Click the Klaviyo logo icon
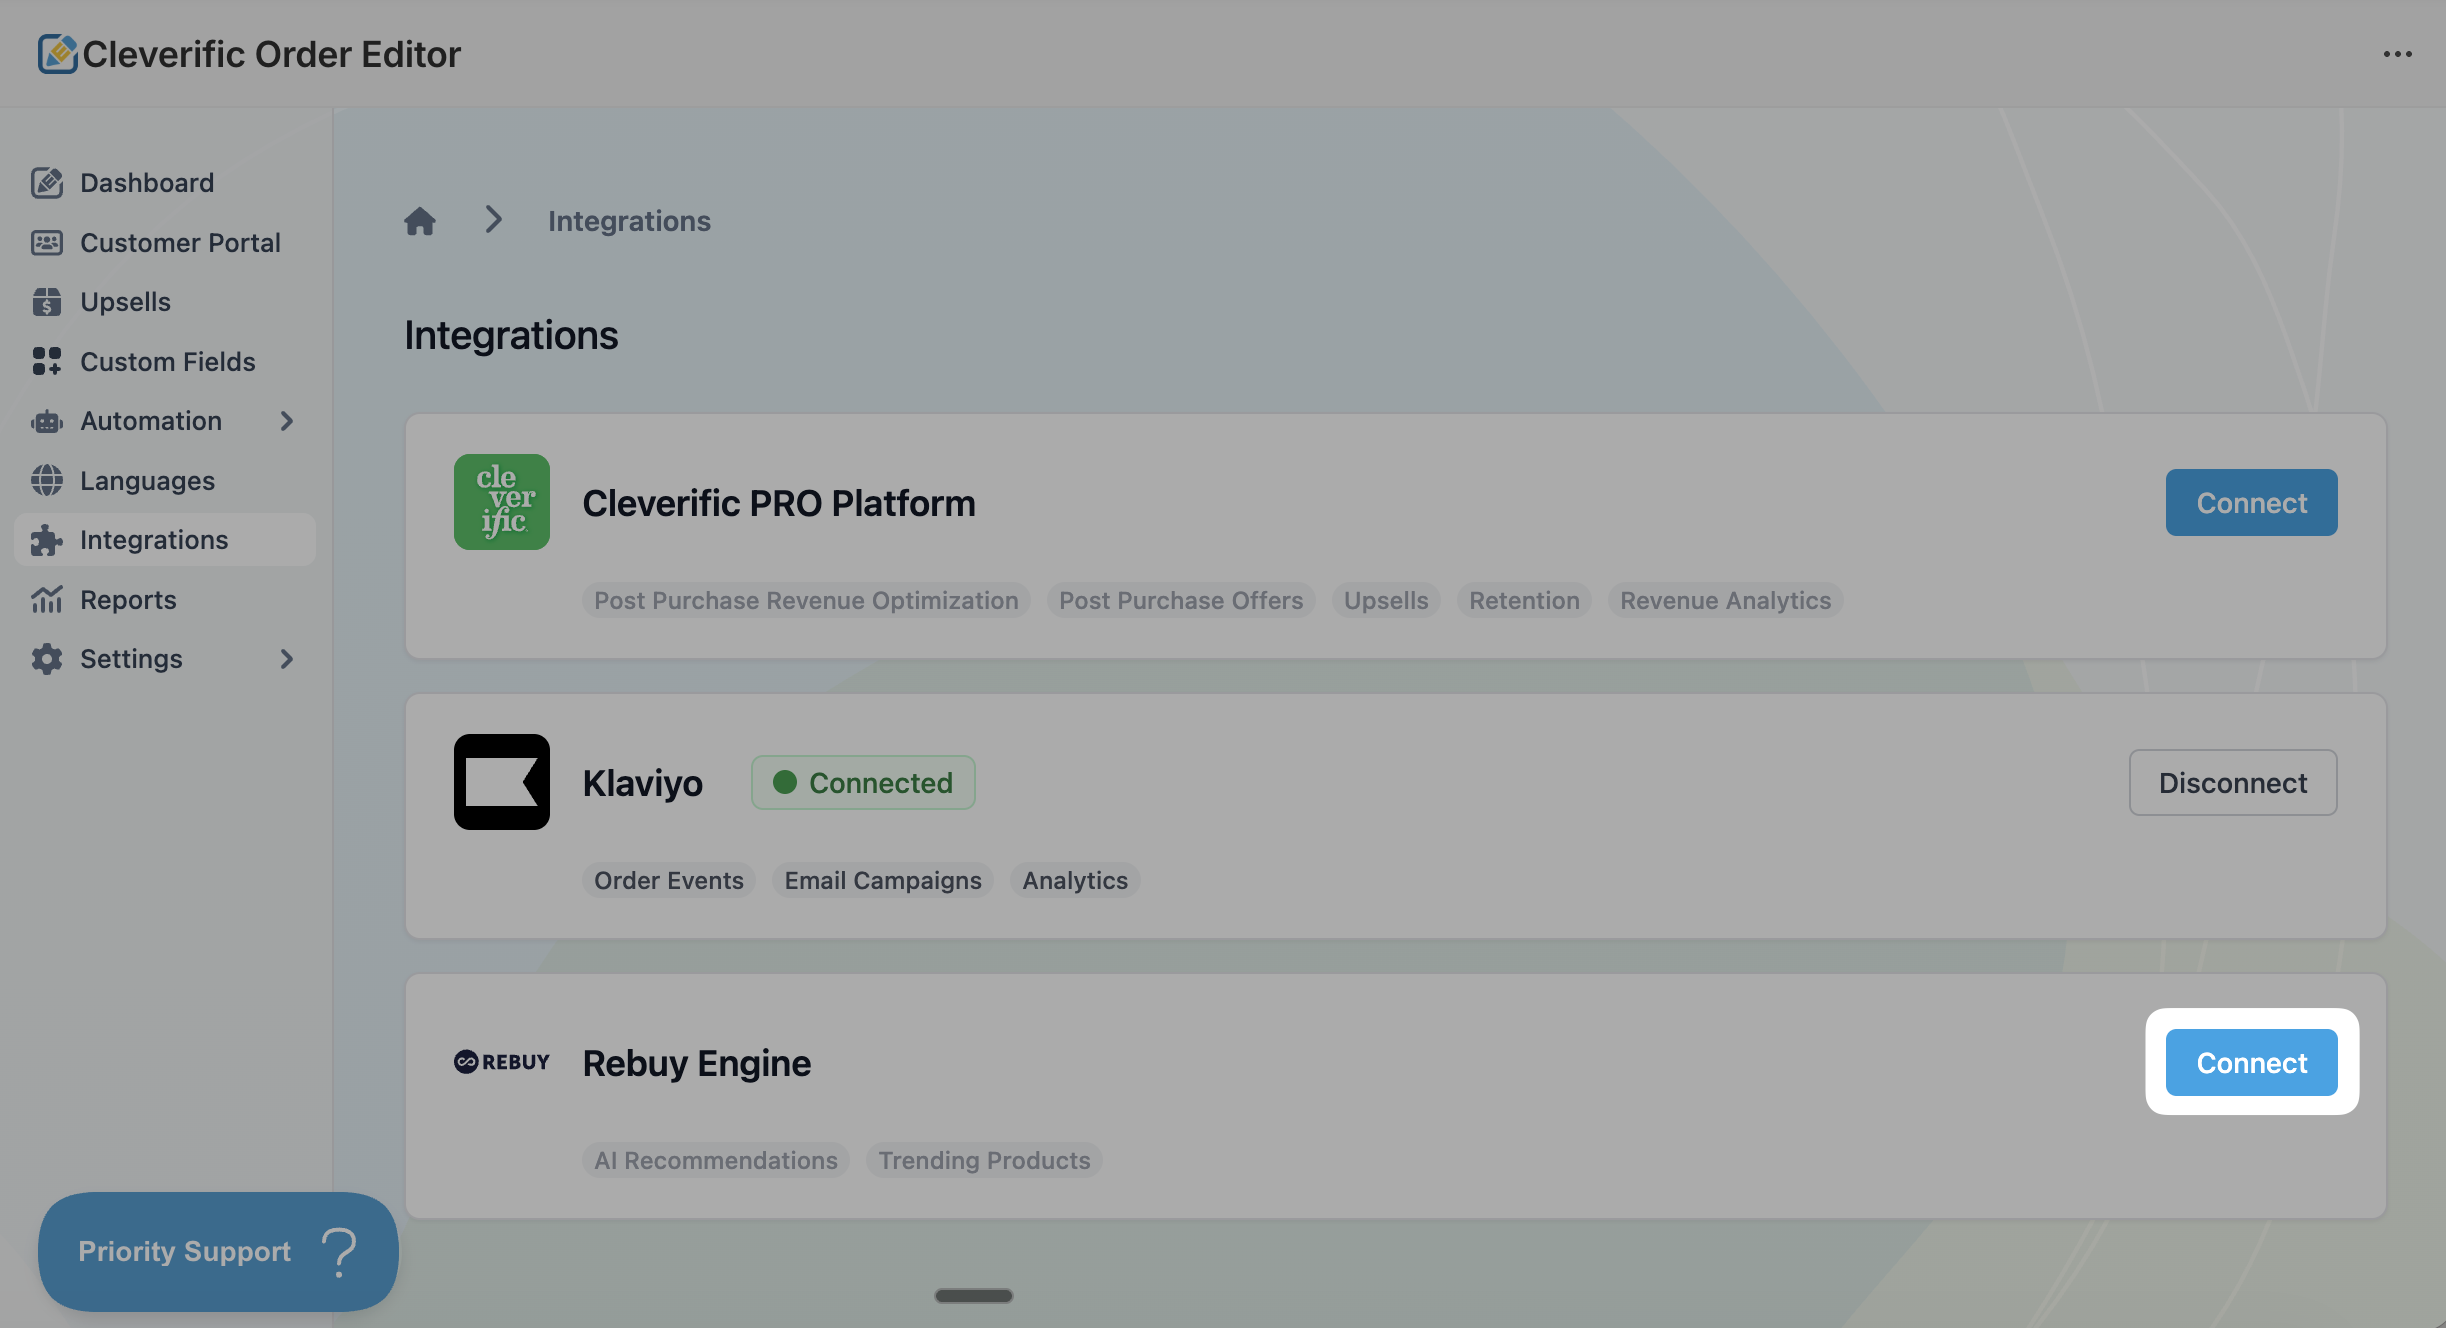The width and height of the screenshot is (2446, 1328). click(x=502, y=782)
